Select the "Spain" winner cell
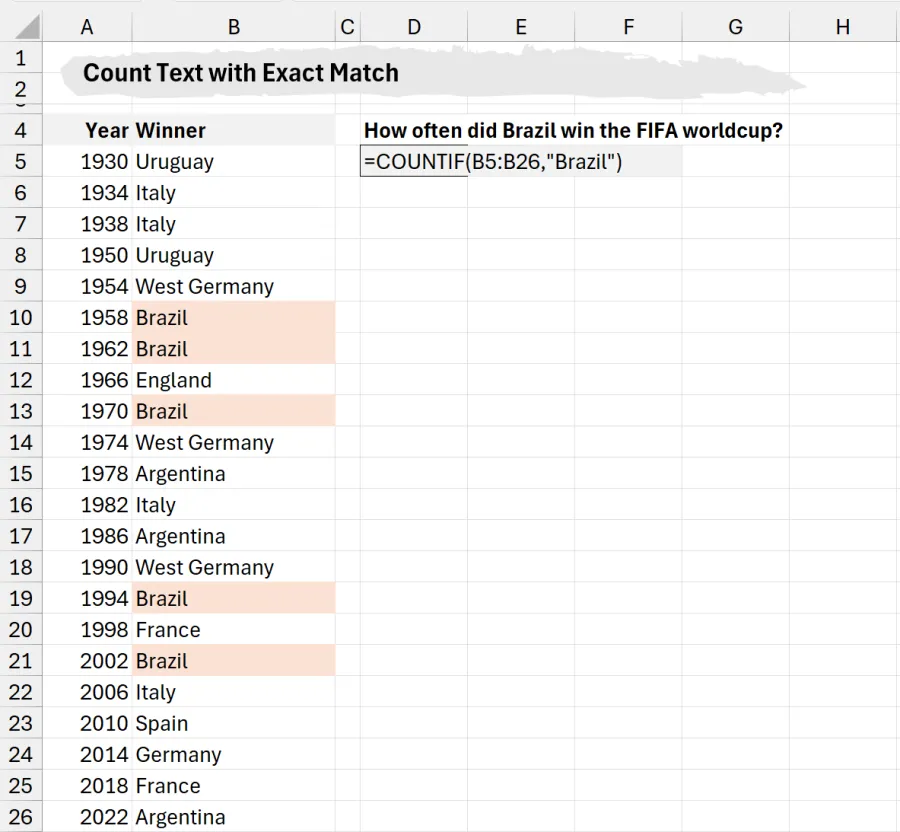 click(x=232, y=723)
